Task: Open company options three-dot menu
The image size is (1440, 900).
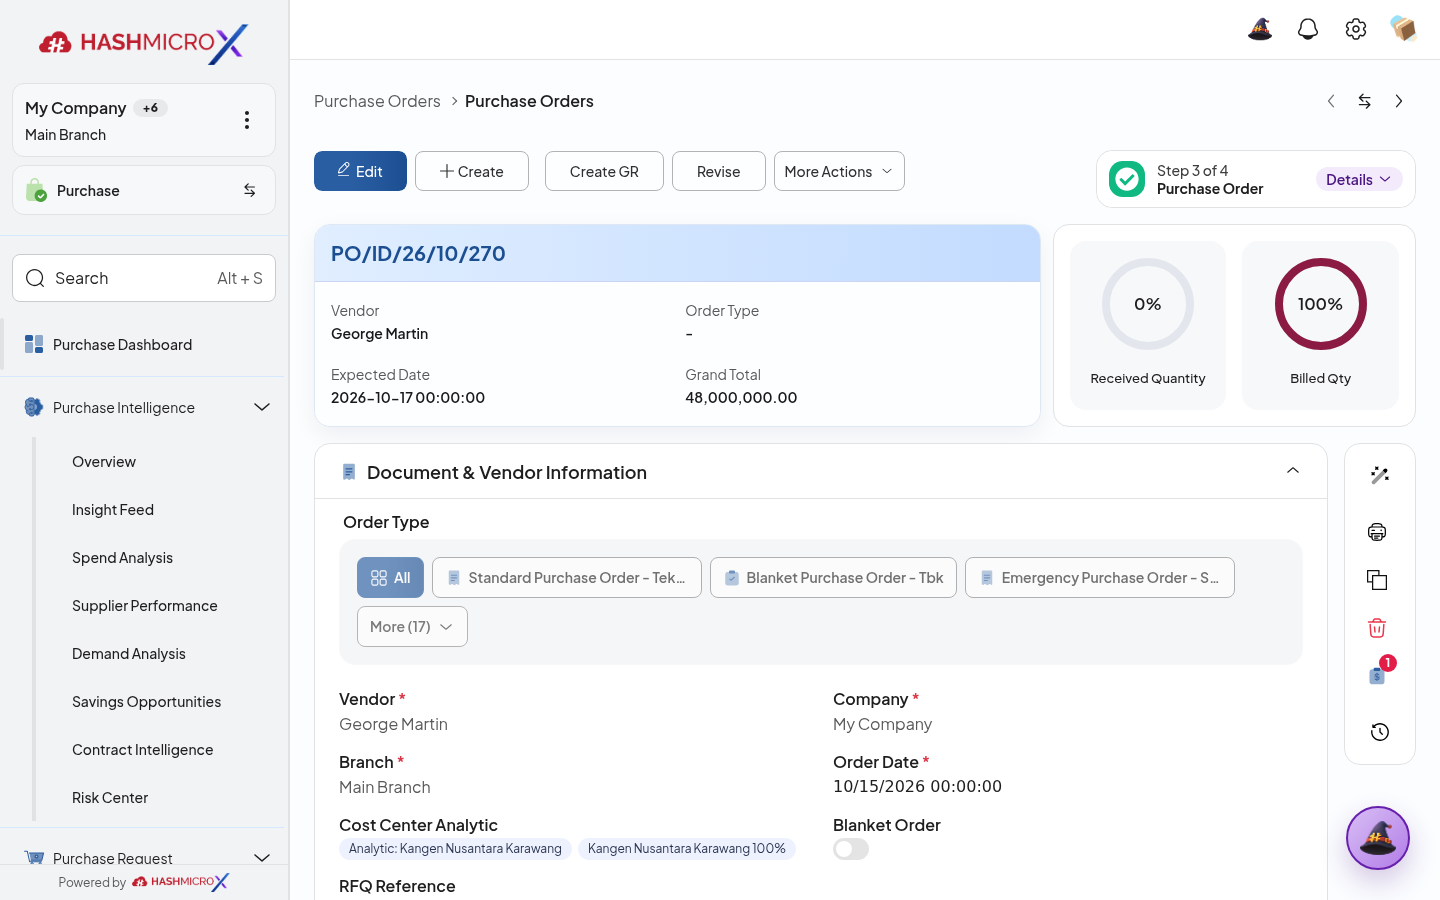Action: [247, 120]
